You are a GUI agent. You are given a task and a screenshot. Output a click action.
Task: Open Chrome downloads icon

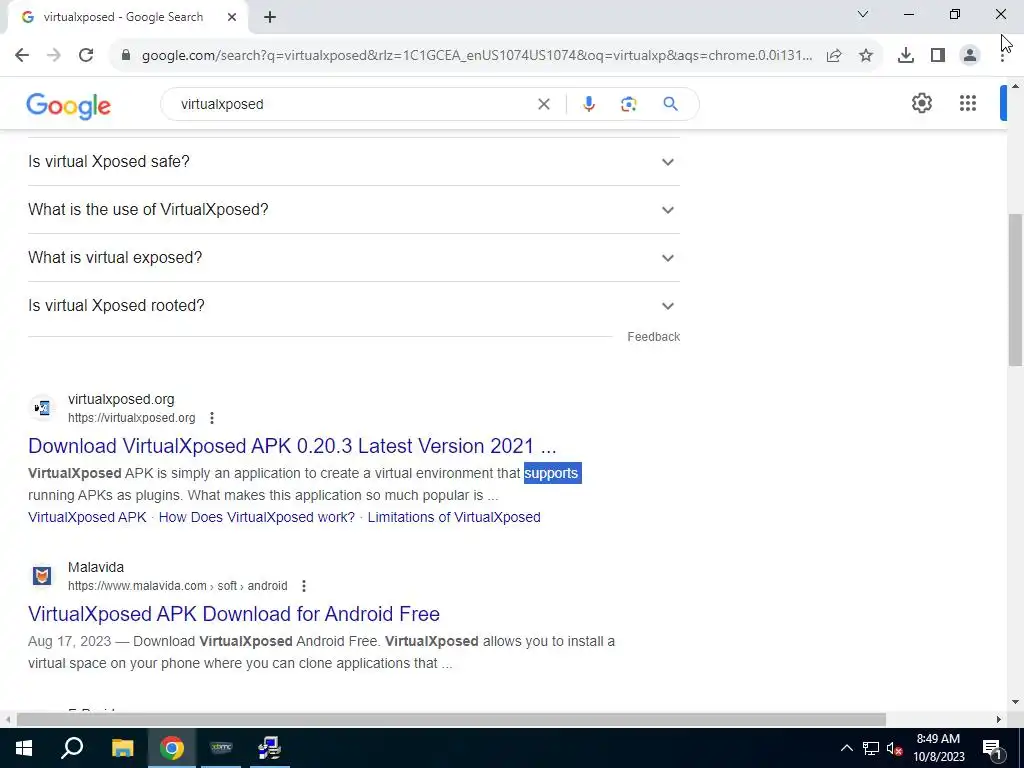coord(905,56)
